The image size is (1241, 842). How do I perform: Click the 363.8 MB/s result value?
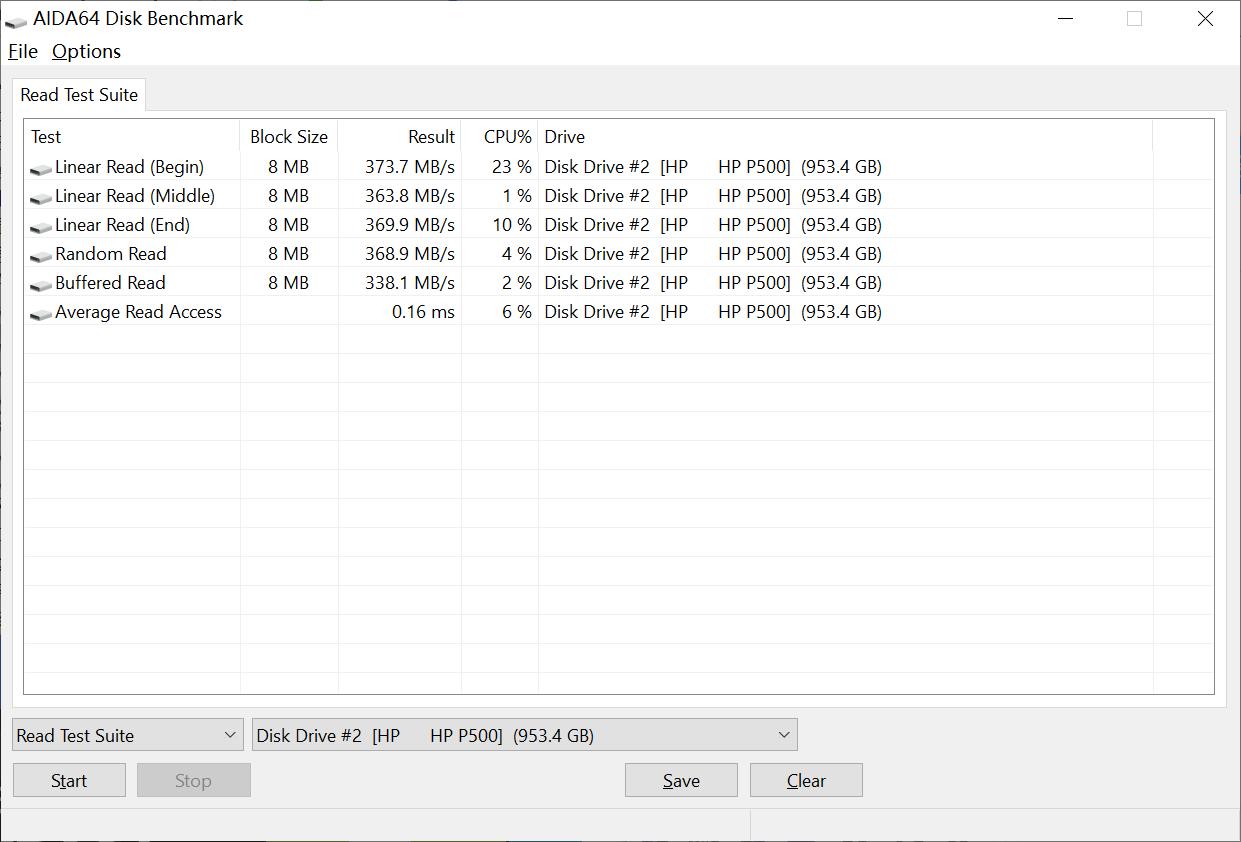[x=410, y=195]
